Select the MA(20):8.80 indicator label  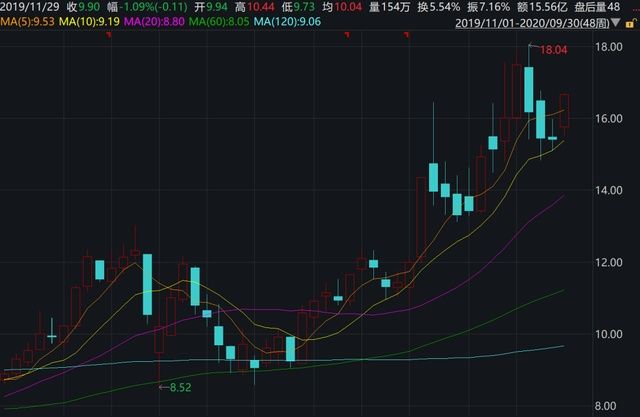[x=154, y=22]
